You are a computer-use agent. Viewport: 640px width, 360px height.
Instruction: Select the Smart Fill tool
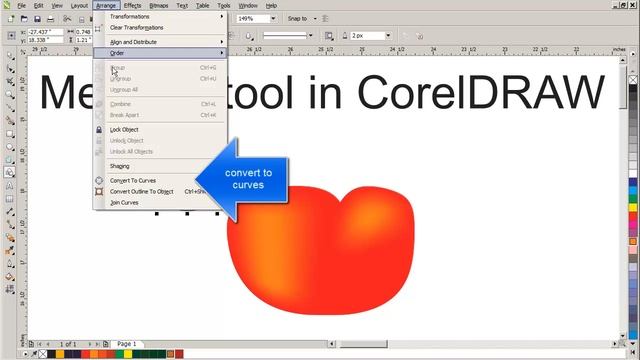pyautogui.click(x=10, y=121)
